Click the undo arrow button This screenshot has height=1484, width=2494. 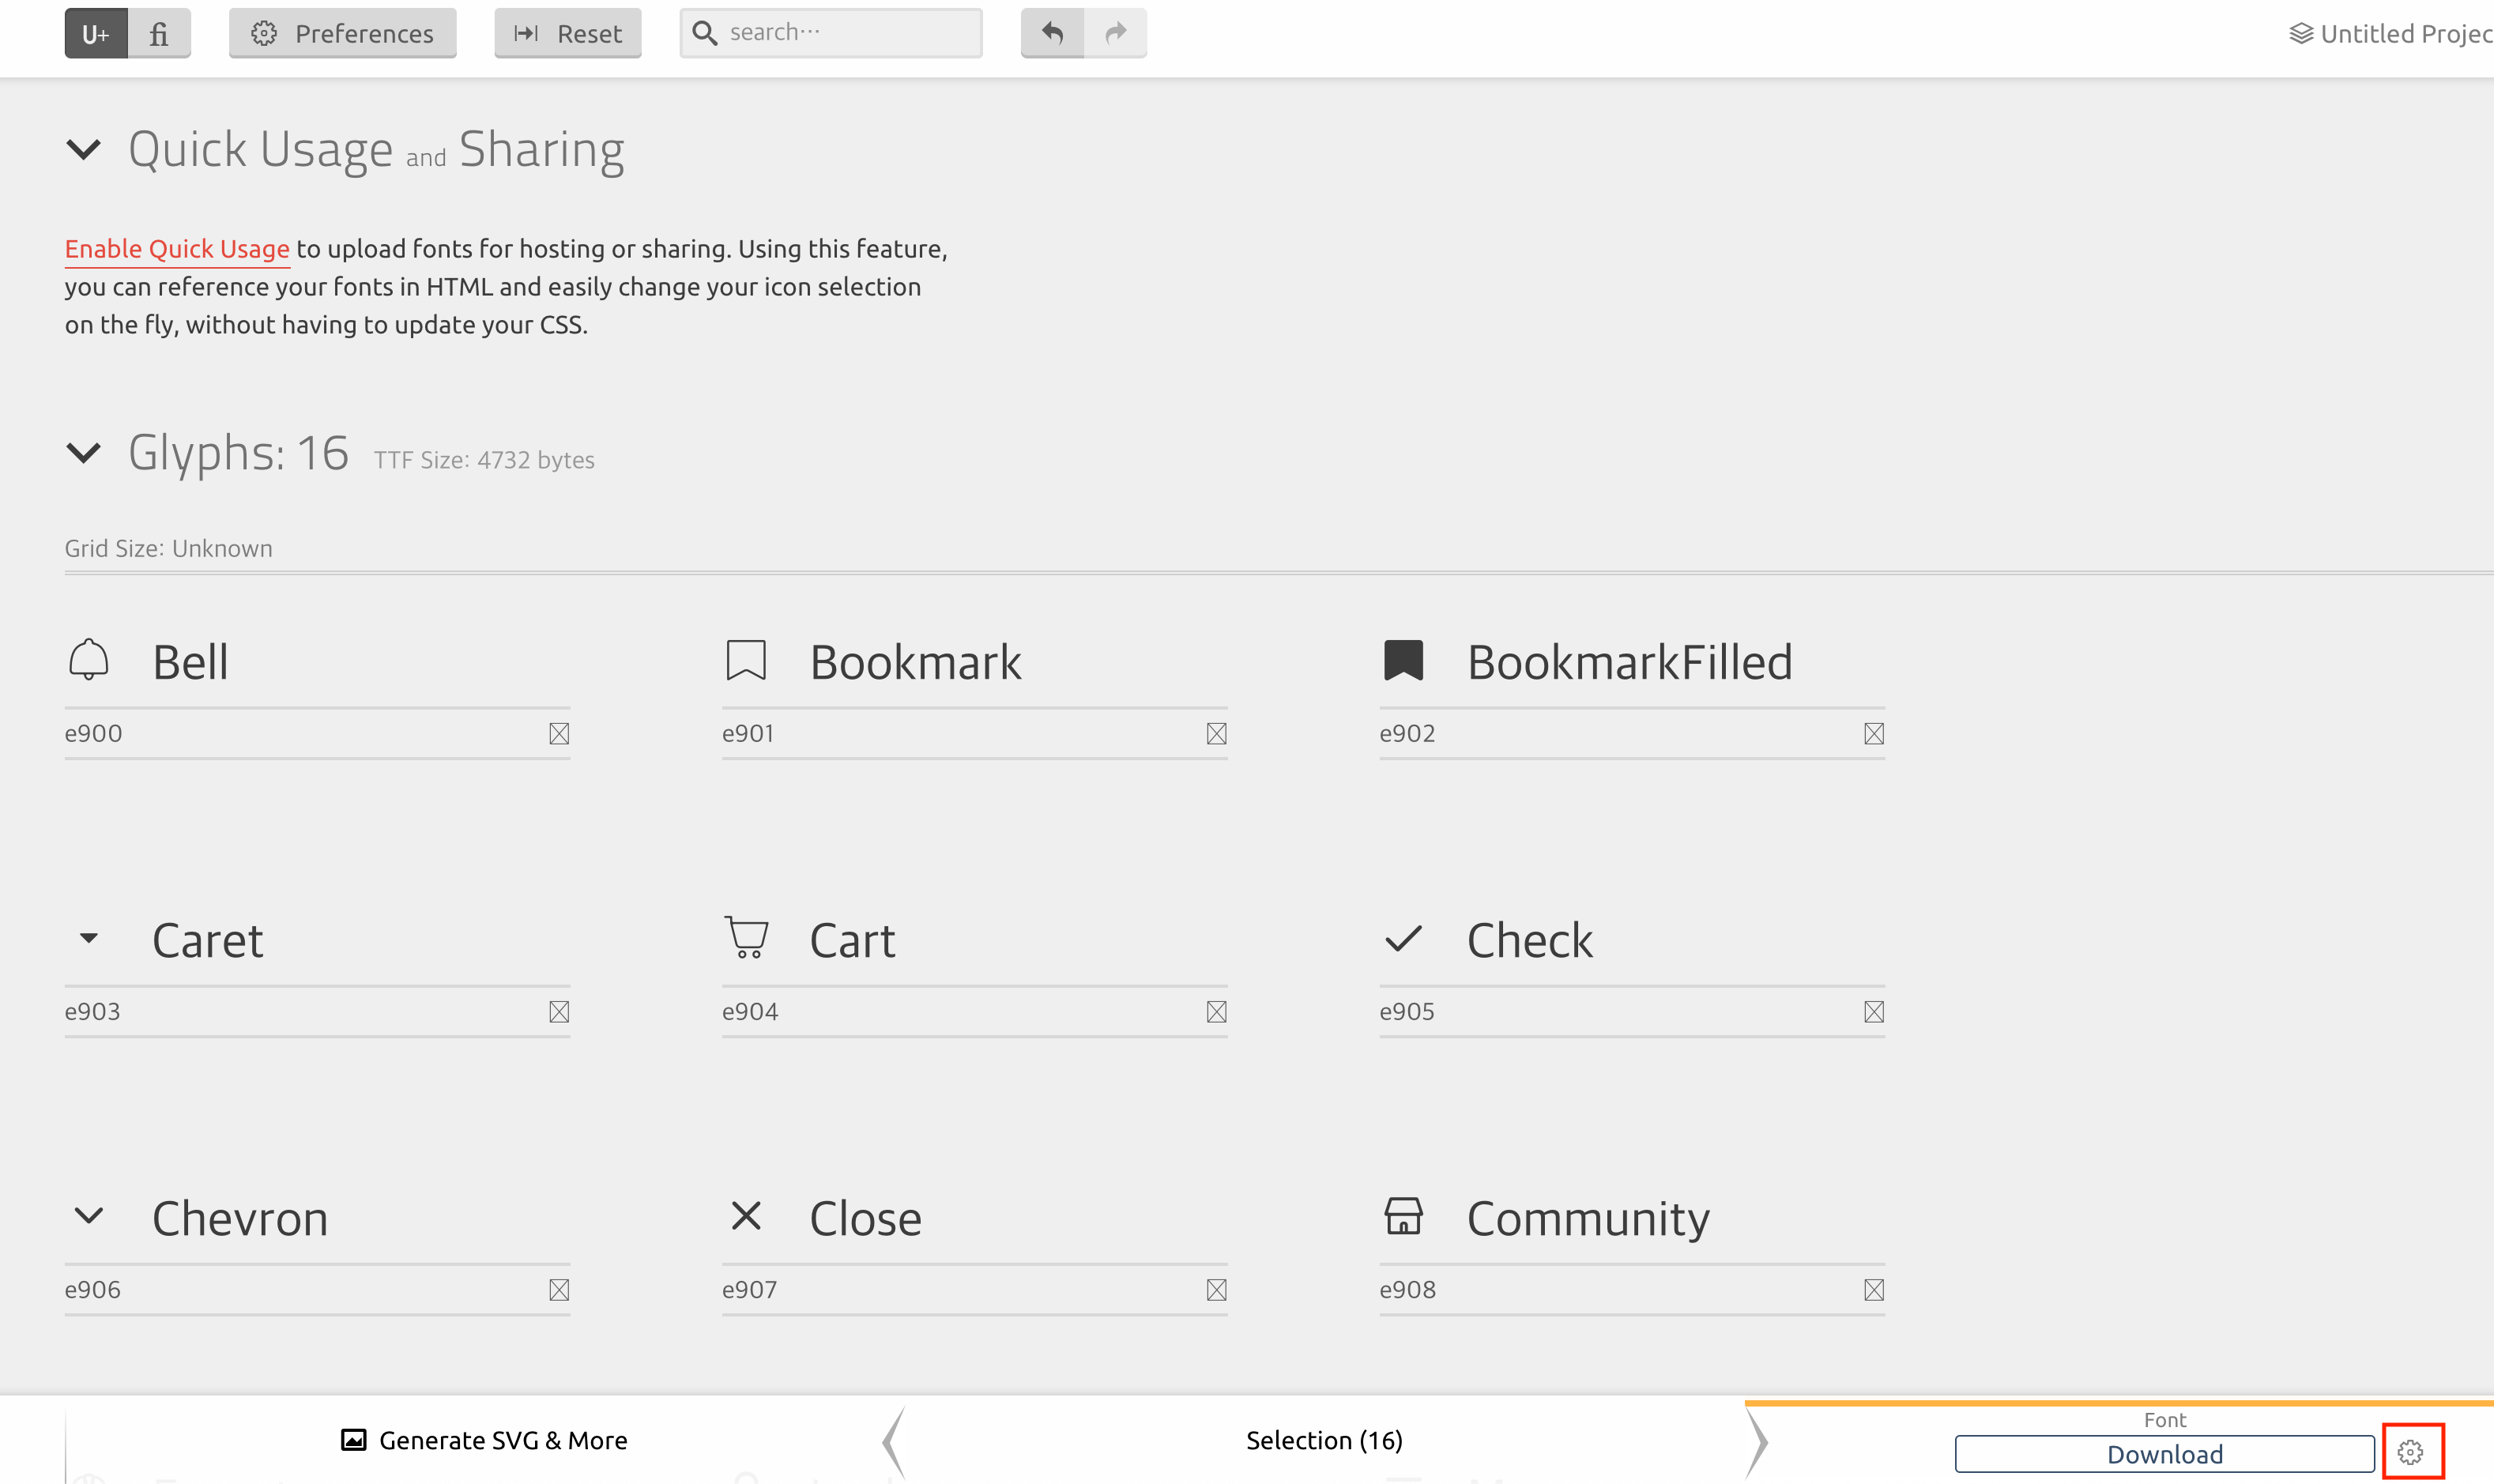(1052, 33)
